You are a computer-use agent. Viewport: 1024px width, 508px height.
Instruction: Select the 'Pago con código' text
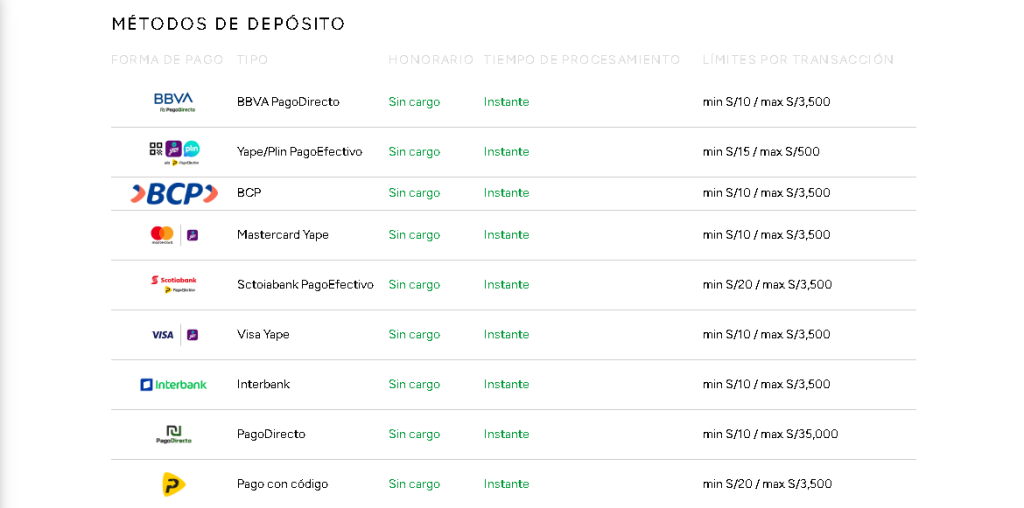tap(282, 484)
